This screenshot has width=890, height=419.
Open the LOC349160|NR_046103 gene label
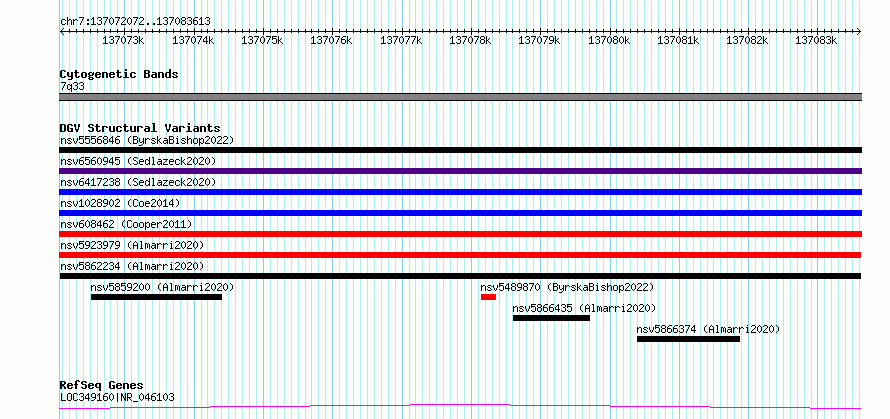point(117,397)
